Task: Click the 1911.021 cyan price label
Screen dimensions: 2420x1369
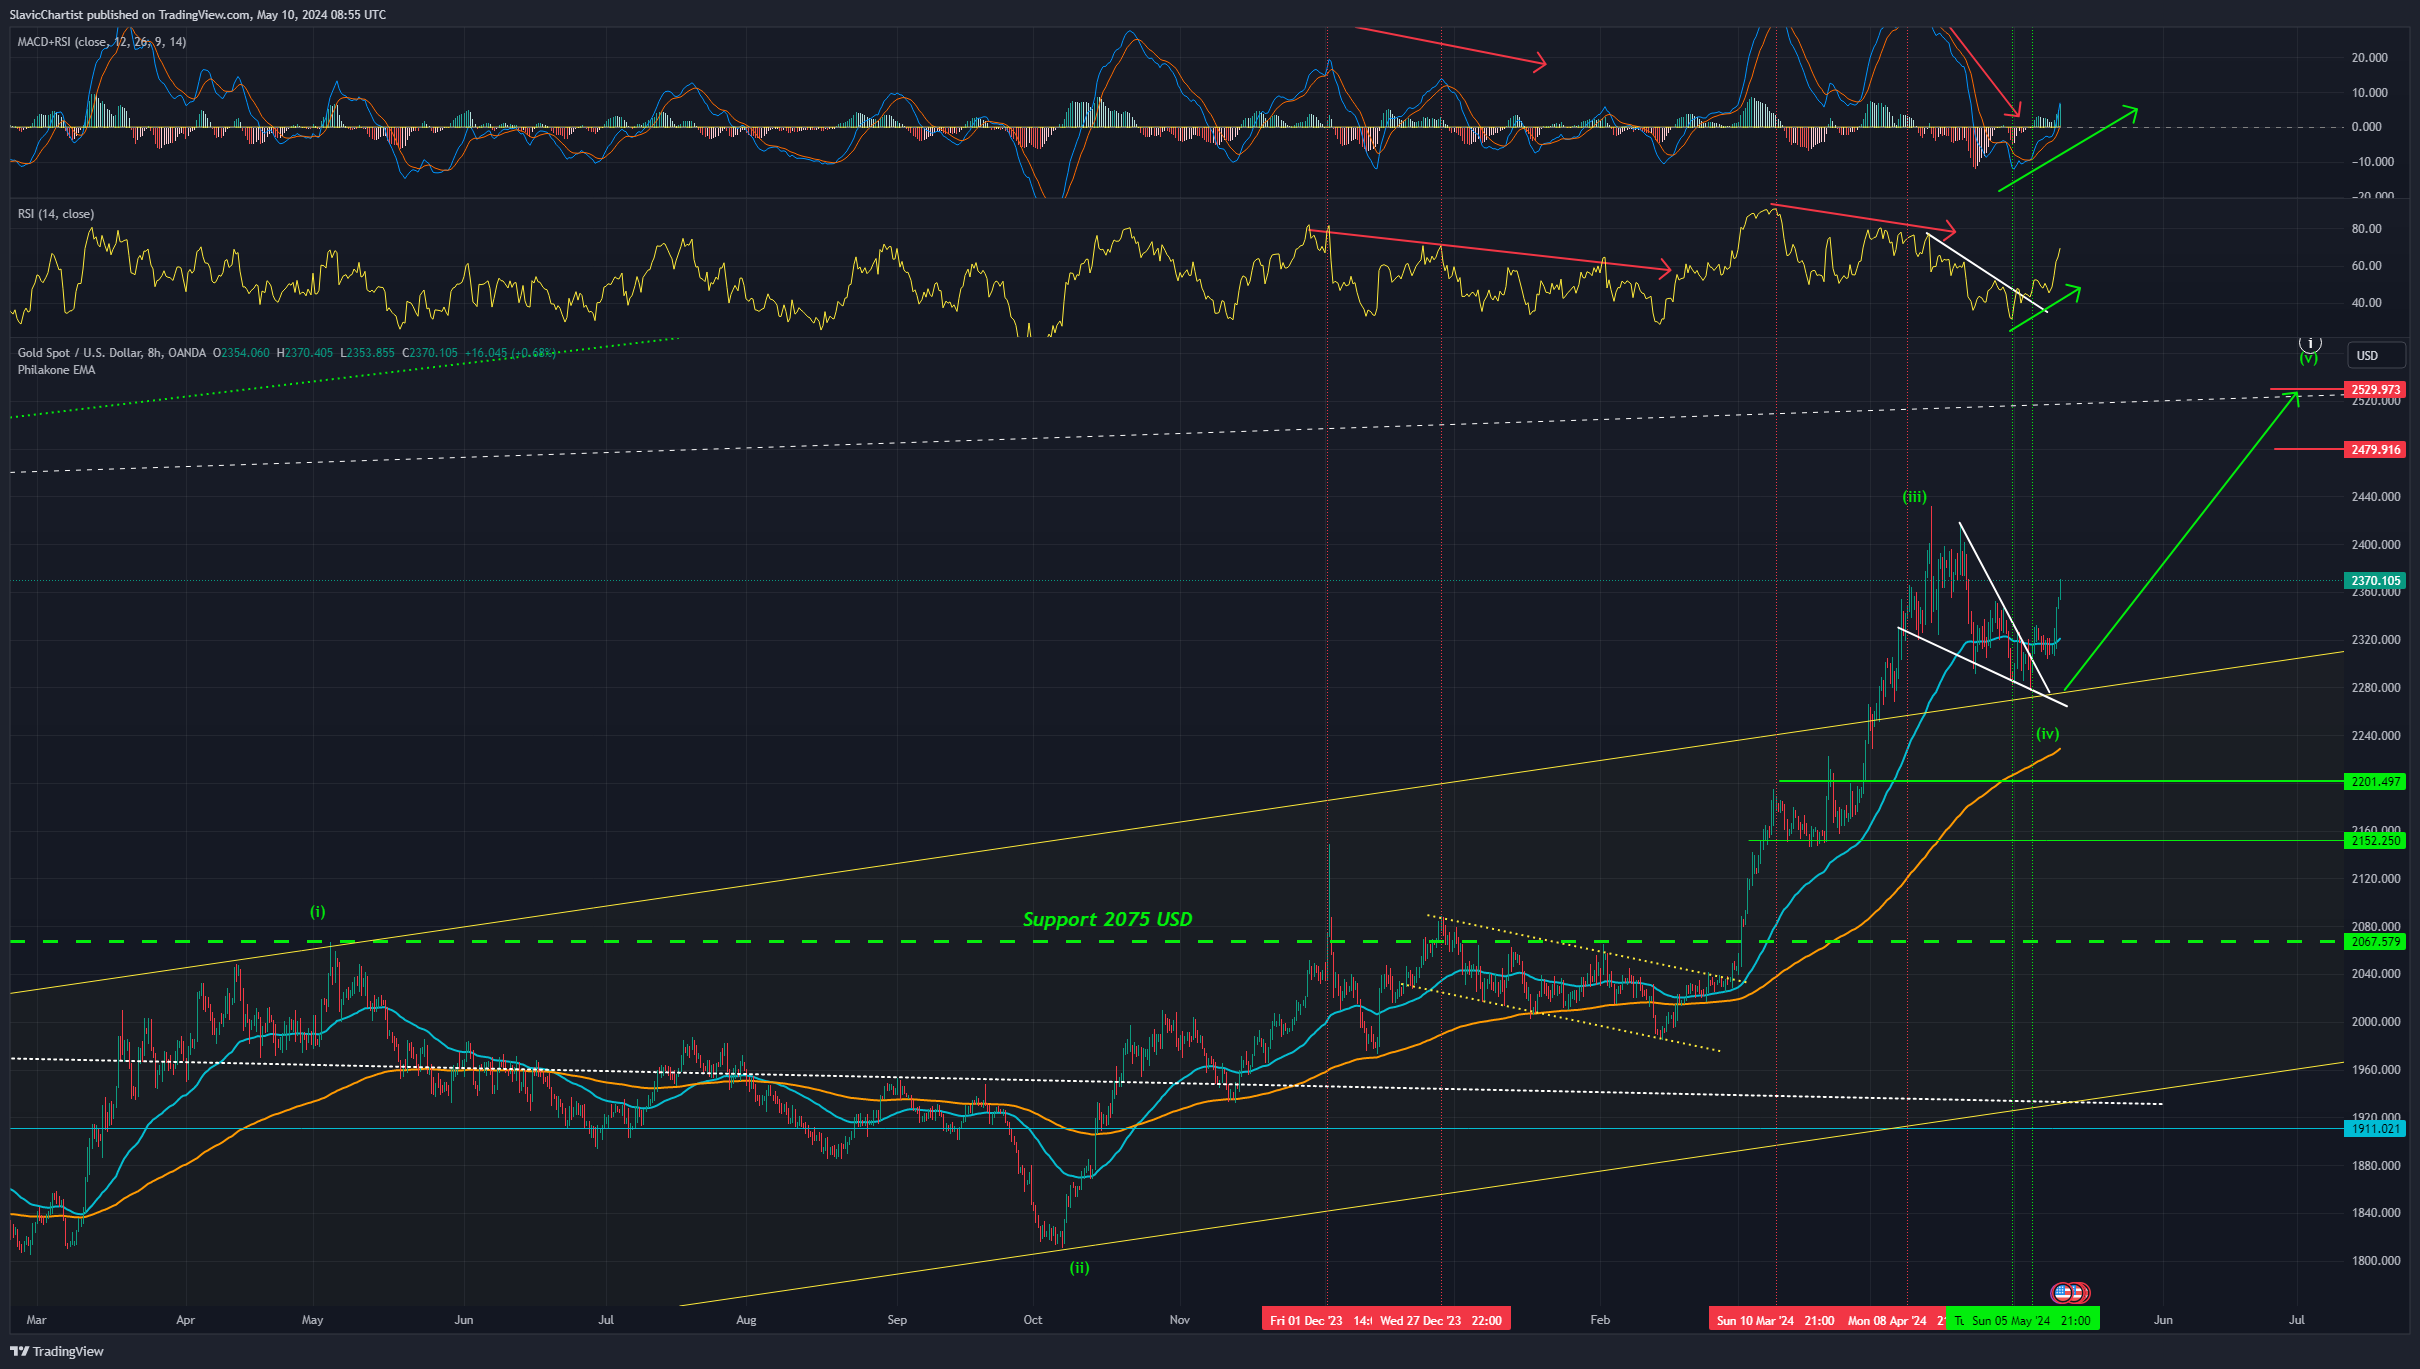Action: tap(2375, 1129)
